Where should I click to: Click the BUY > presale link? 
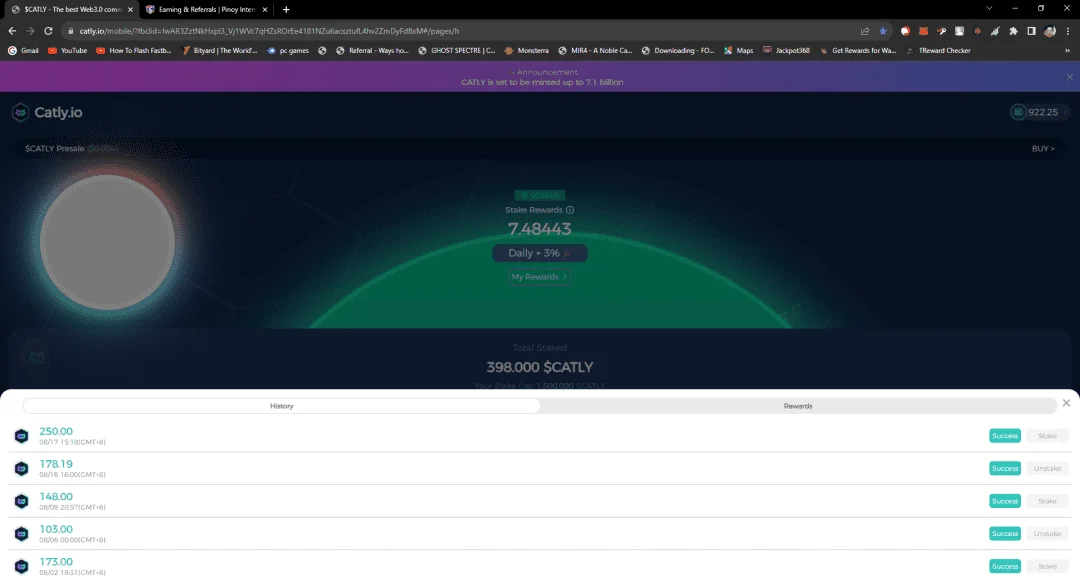[1043, 148]
